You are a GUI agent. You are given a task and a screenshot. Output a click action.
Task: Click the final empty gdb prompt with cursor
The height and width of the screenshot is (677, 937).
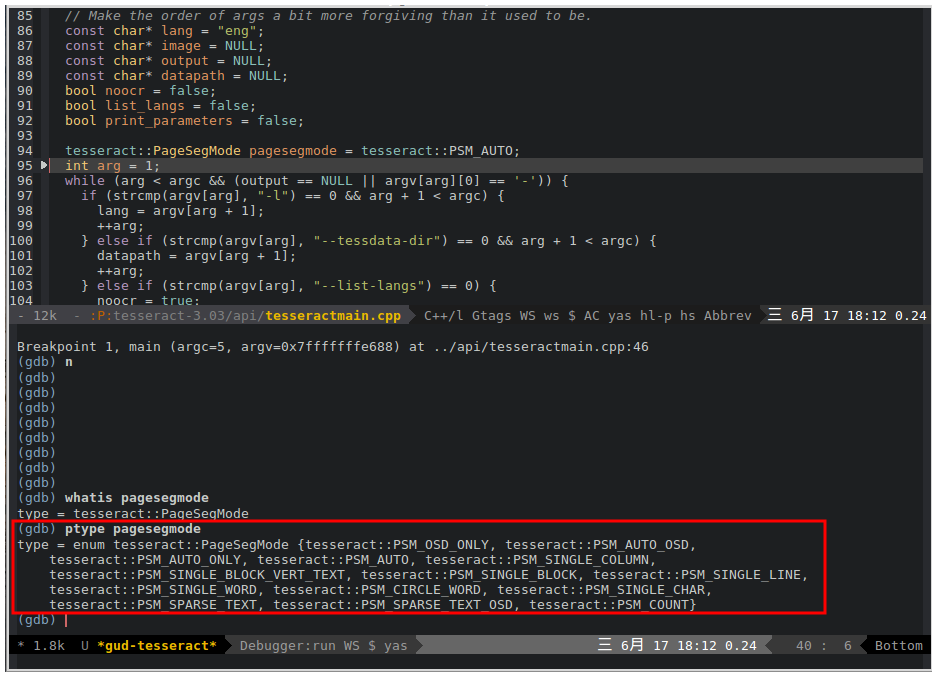(x=42, y=620)
